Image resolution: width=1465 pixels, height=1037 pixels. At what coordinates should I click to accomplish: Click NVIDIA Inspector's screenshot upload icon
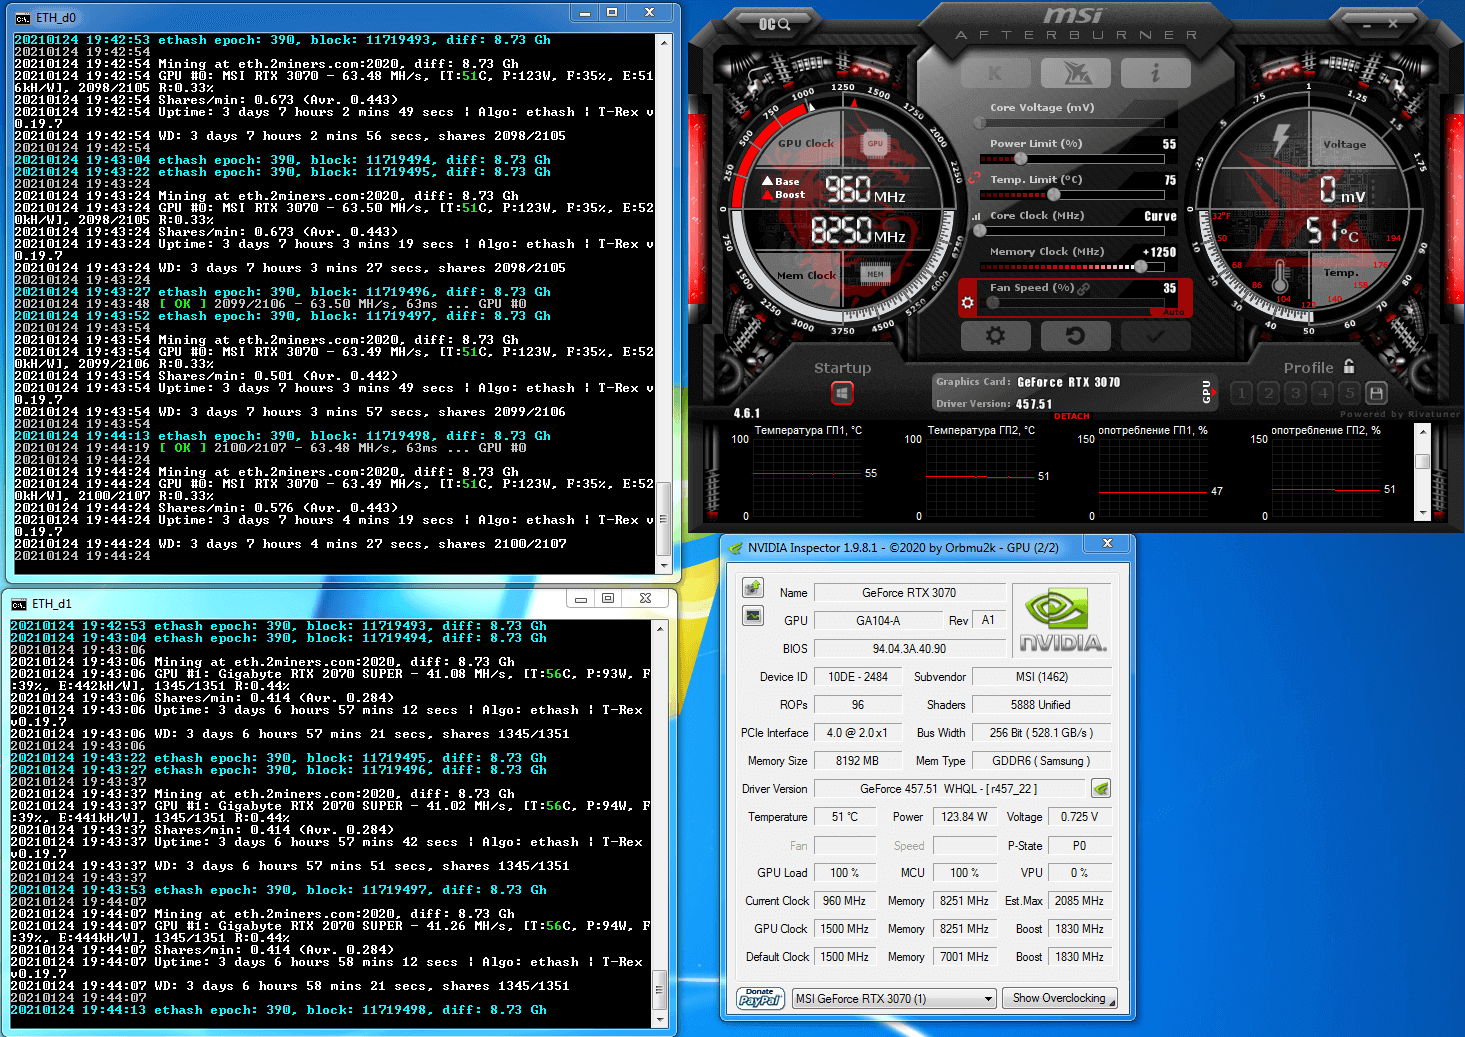click(753, 588)
